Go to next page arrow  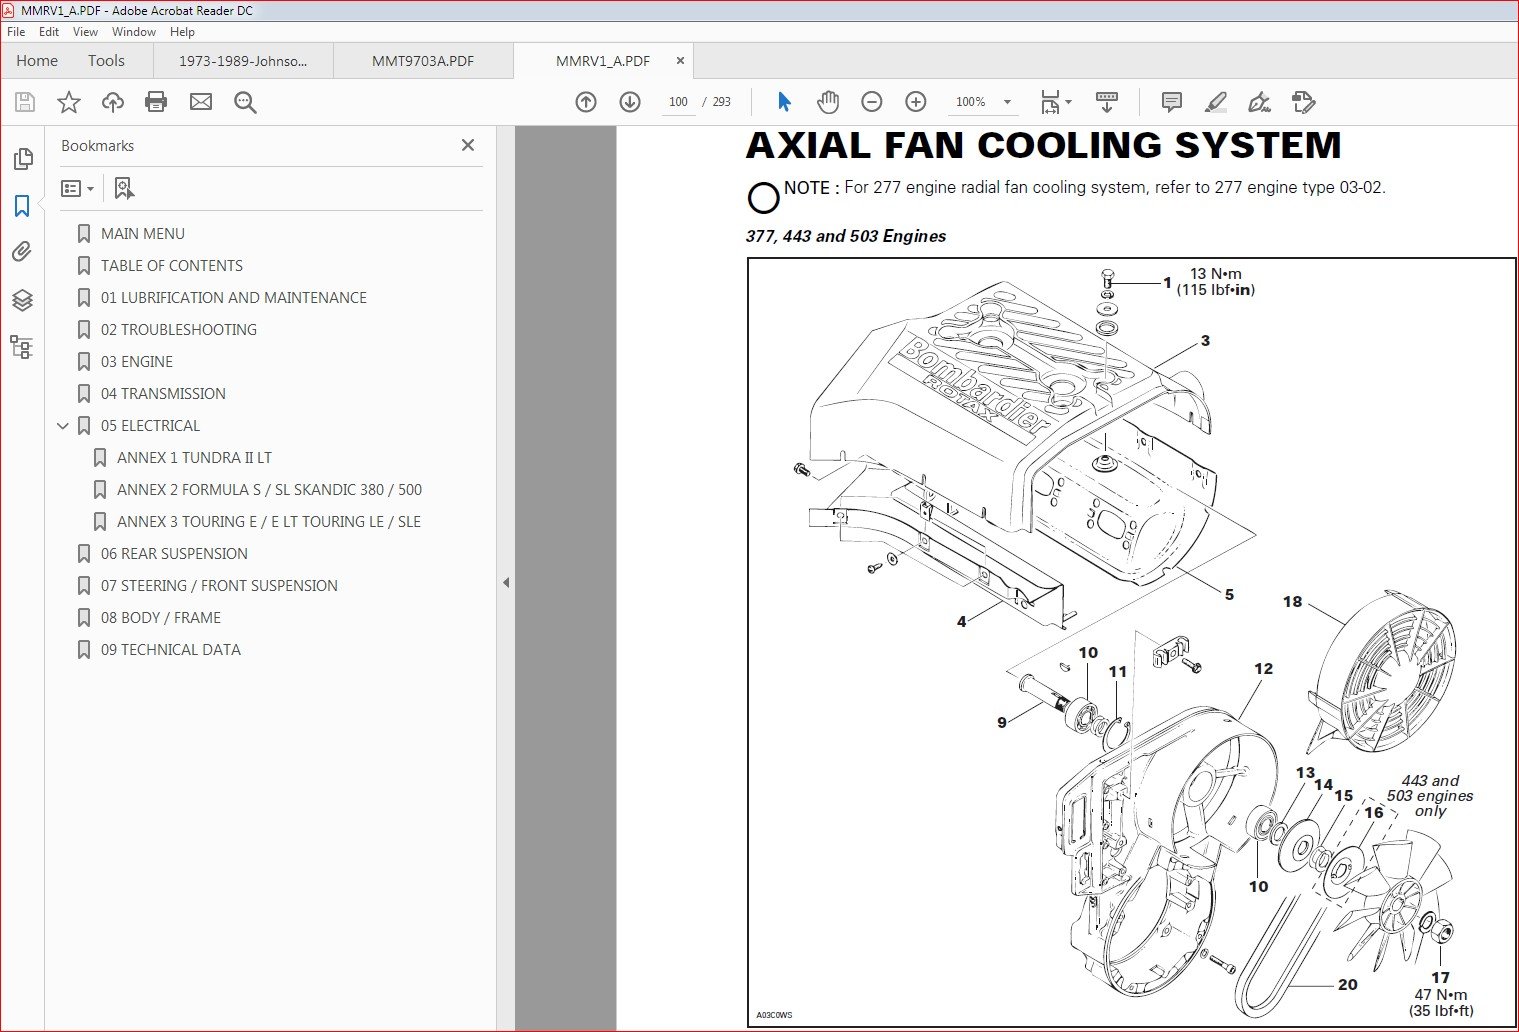coord(630,102)
